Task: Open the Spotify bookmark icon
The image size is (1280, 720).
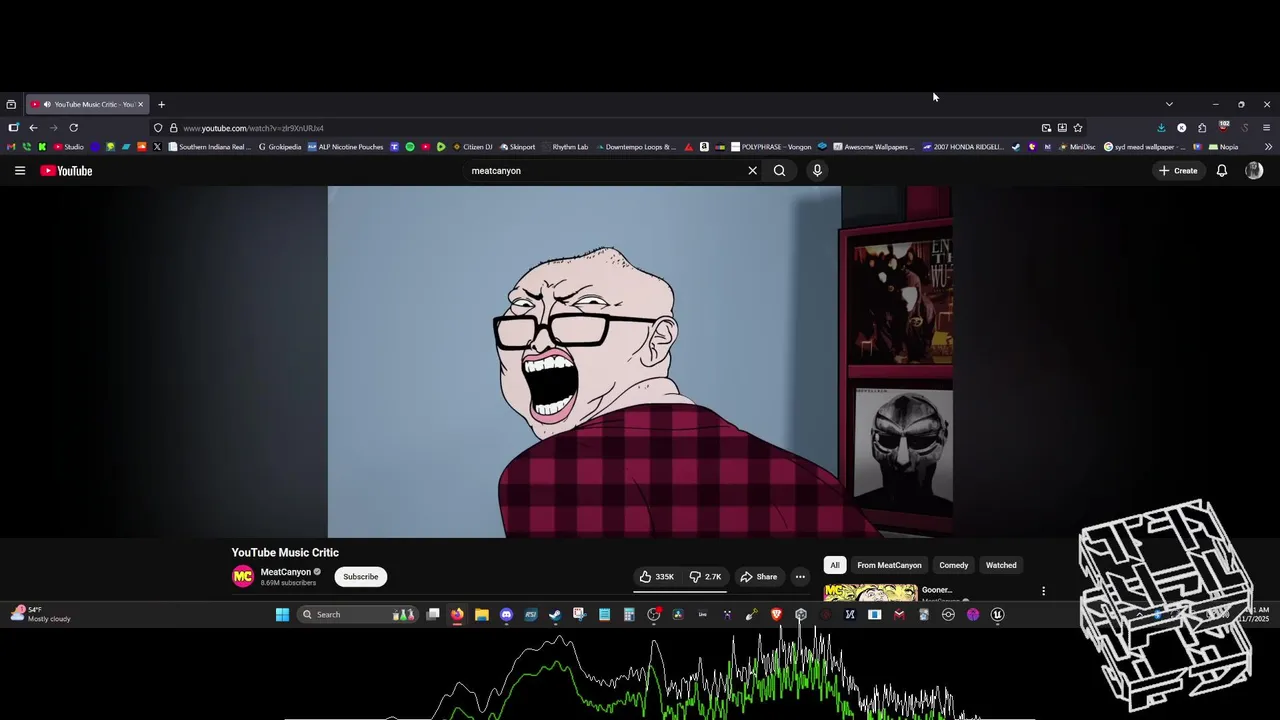Action: [x=410, y=147]
